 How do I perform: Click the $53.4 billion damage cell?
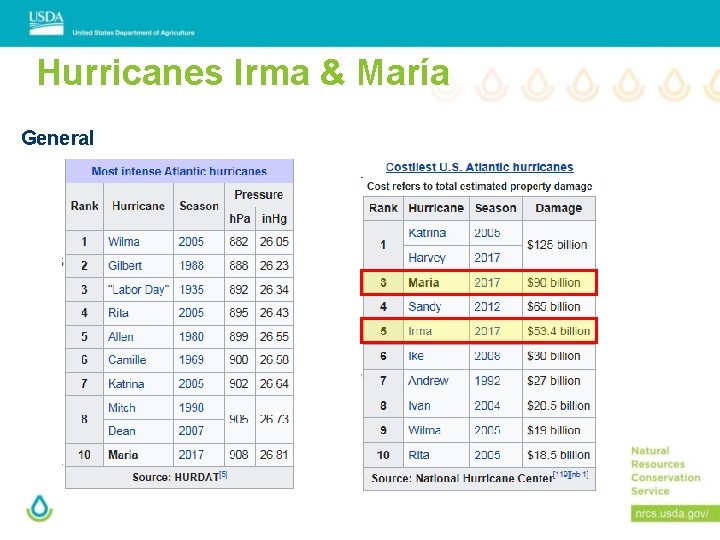pyautogui.click(x=558, y=331)
